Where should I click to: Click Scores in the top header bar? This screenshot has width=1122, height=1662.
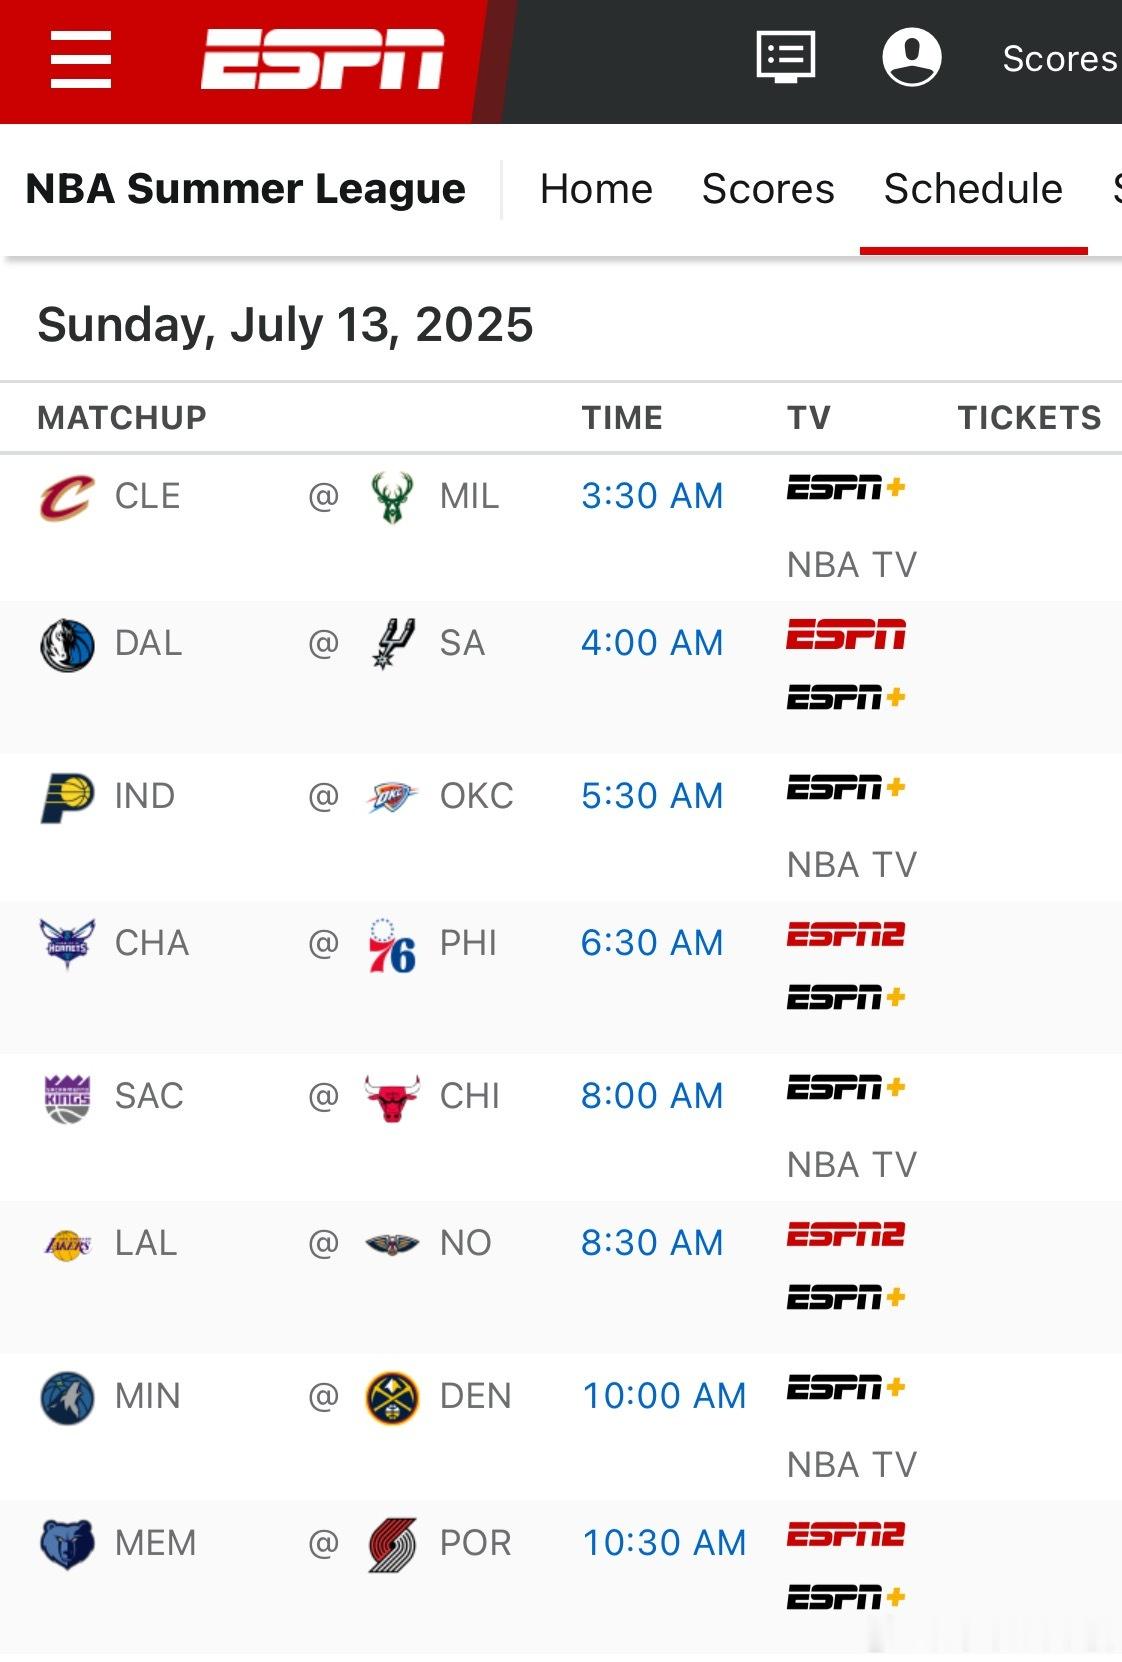[1061, 59]
